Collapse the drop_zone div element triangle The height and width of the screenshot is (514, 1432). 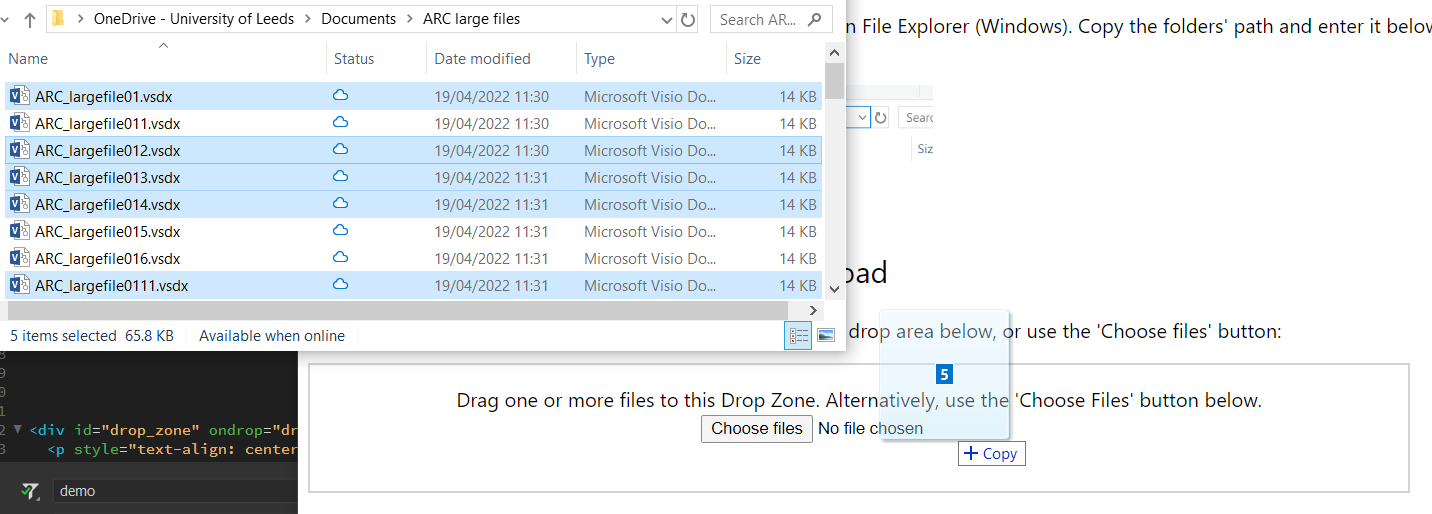coord(18,430)
